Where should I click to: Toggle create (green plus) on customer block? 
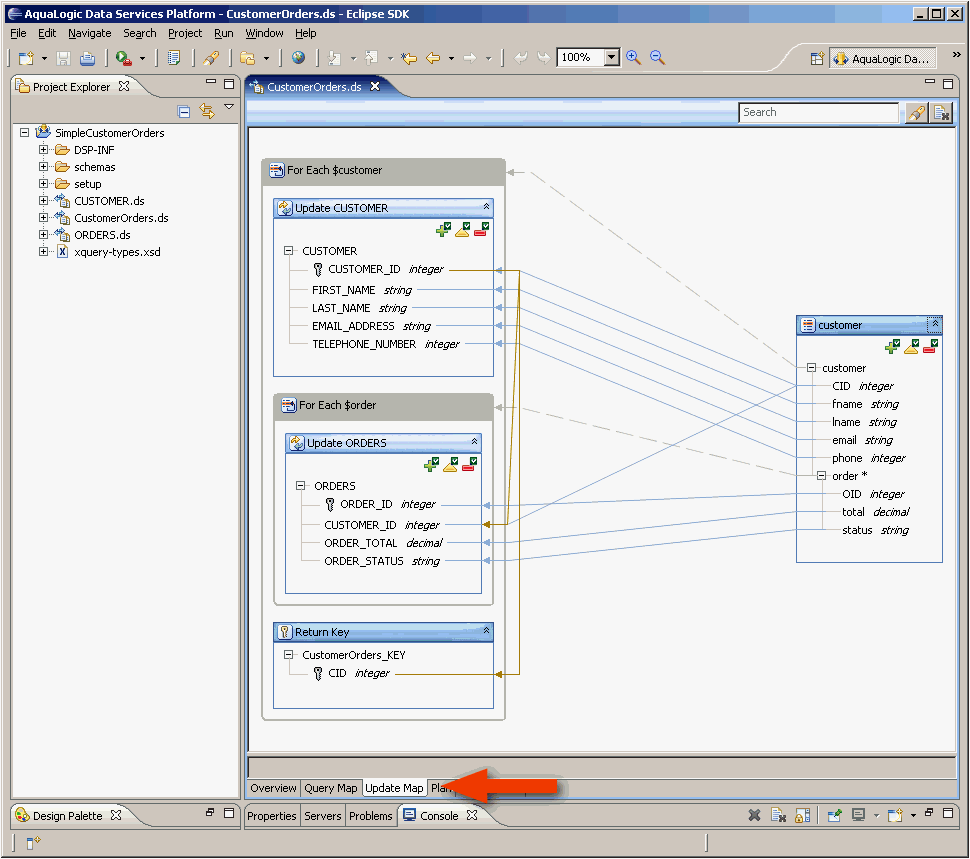[x=893, y=346]
